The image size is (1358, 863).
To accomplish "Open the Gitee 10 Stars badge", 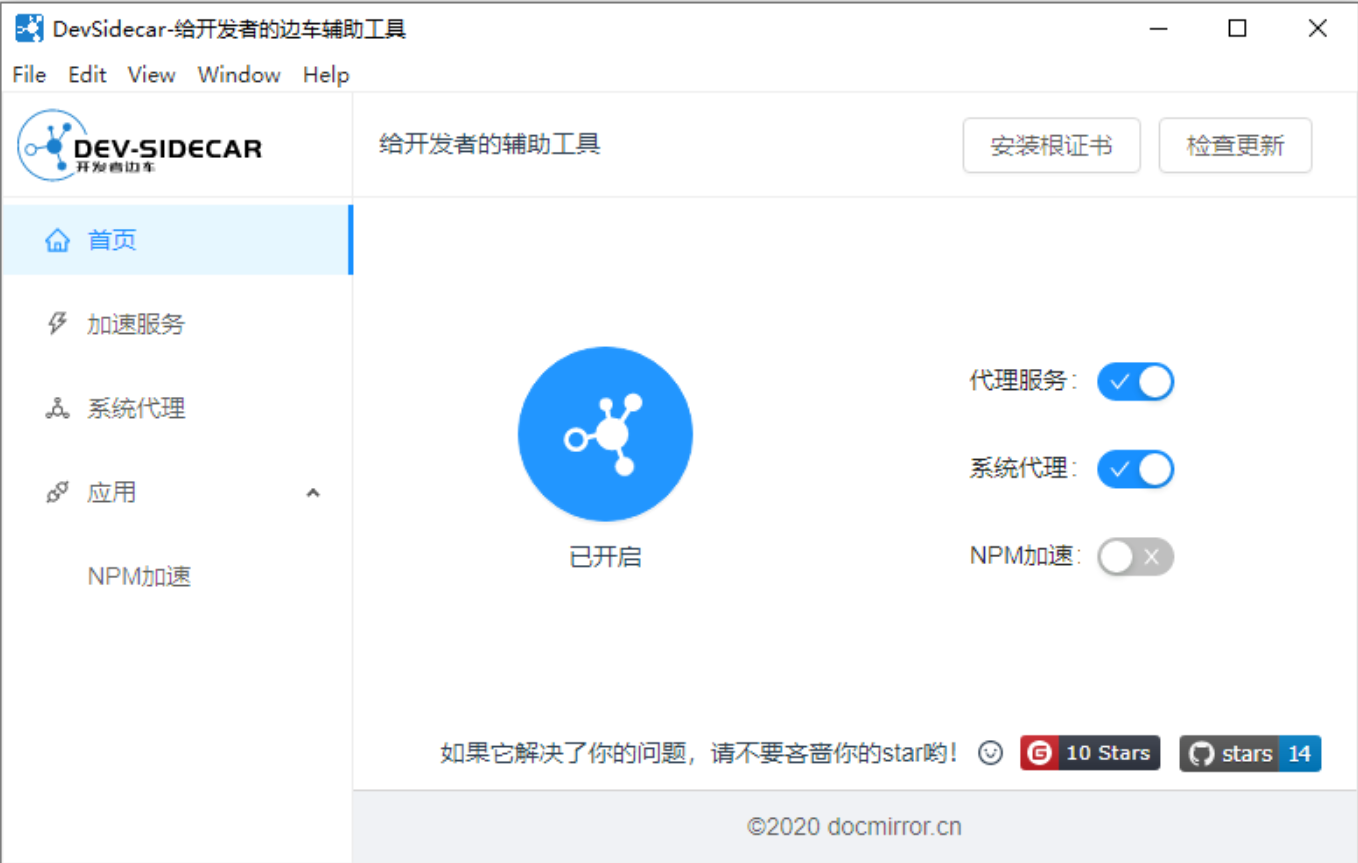I will (1090, 753).
